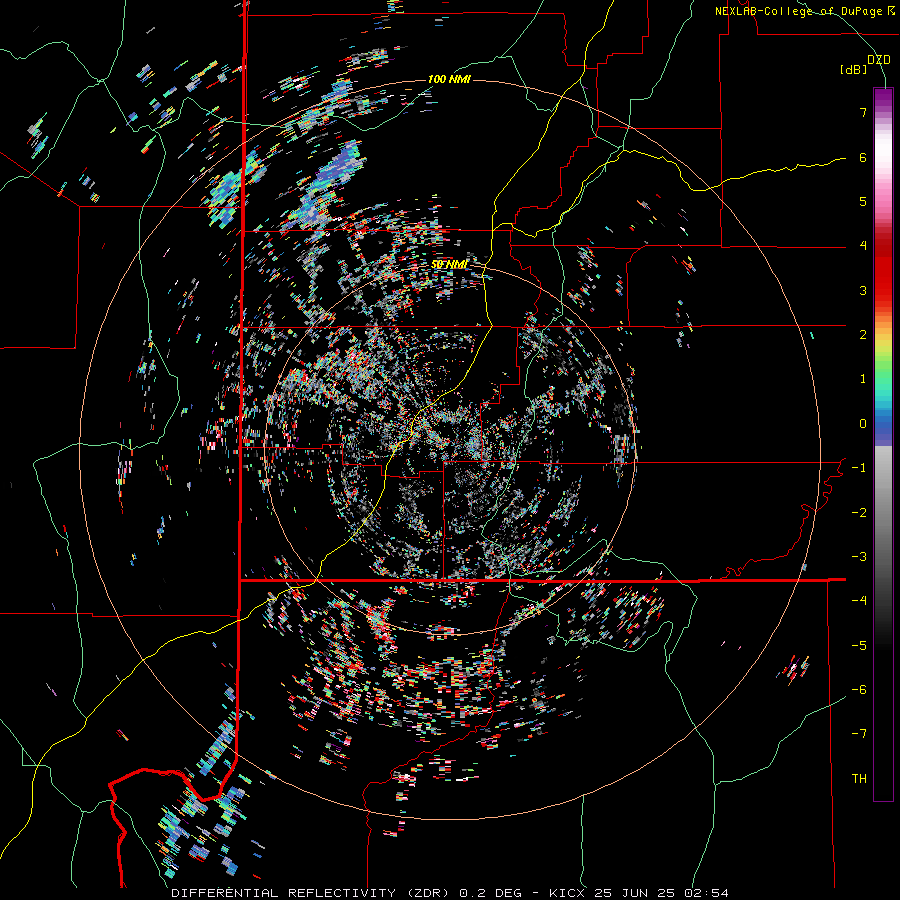Viewport: 900px width, 900px height.
Task: Click the DZD product label
Action: click(879, 60)
